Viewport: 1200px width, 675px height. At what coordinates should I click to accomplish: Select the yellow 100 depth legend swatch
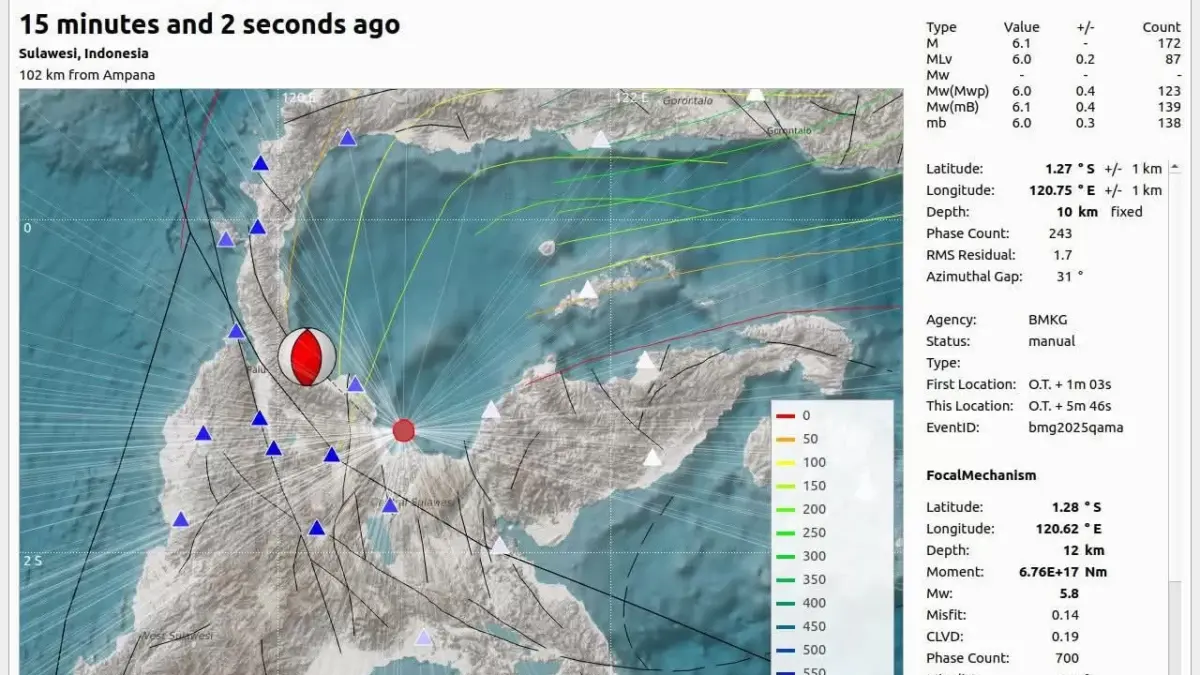785,462
